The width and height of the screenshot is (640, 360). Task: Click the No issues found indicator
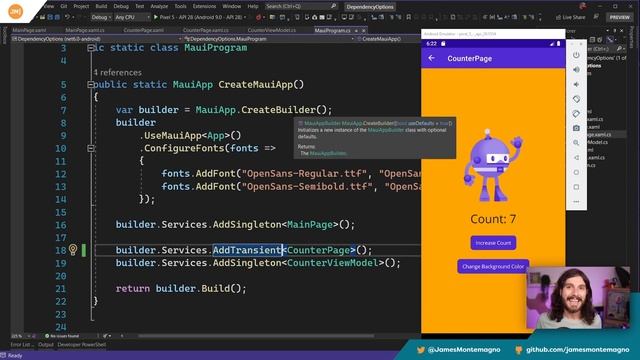pos(62,336)
